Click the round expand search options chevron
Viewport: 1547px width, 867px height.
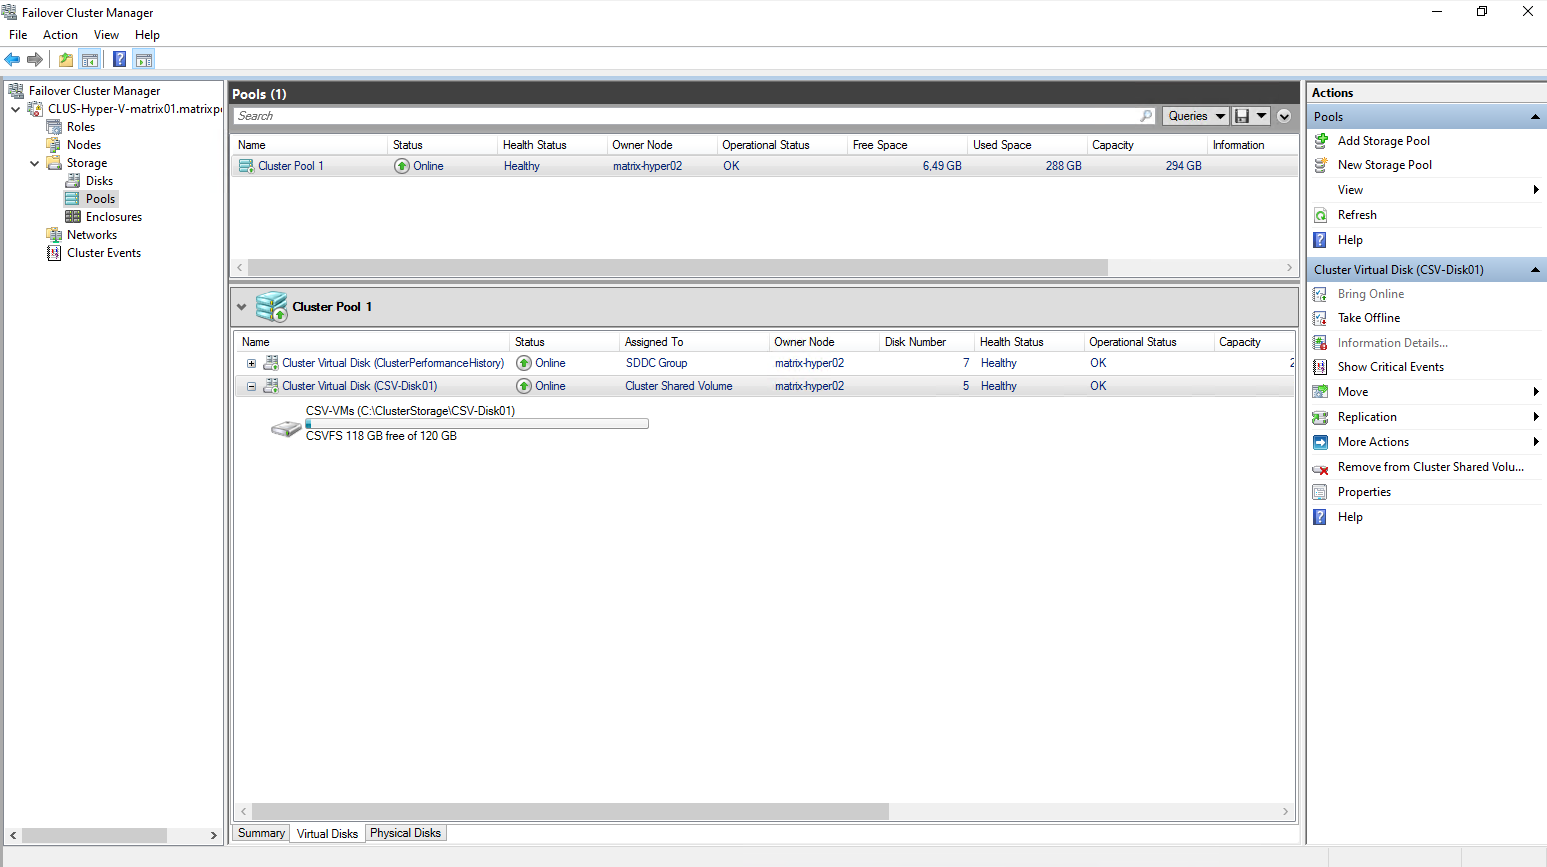click(x=1284, y=116)
